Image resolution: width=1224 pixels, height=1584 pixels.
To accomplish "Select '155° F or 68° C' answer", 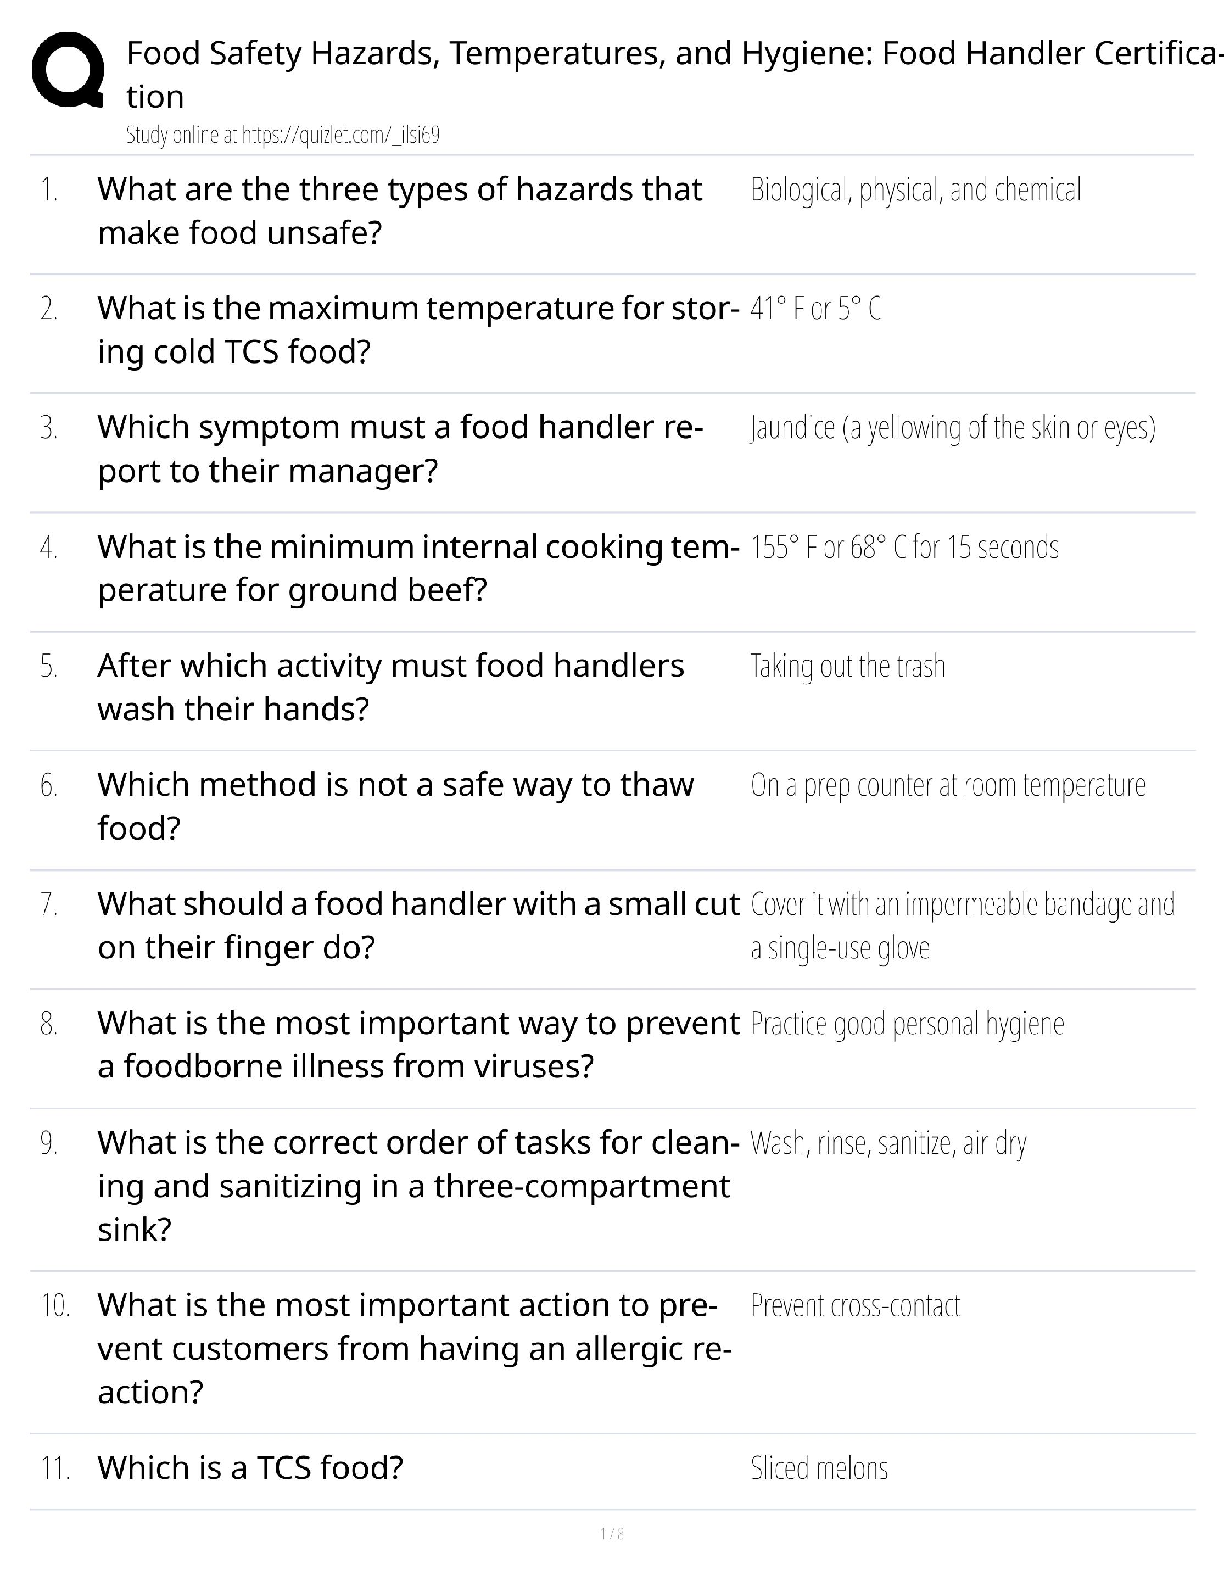I will (904, 547).
